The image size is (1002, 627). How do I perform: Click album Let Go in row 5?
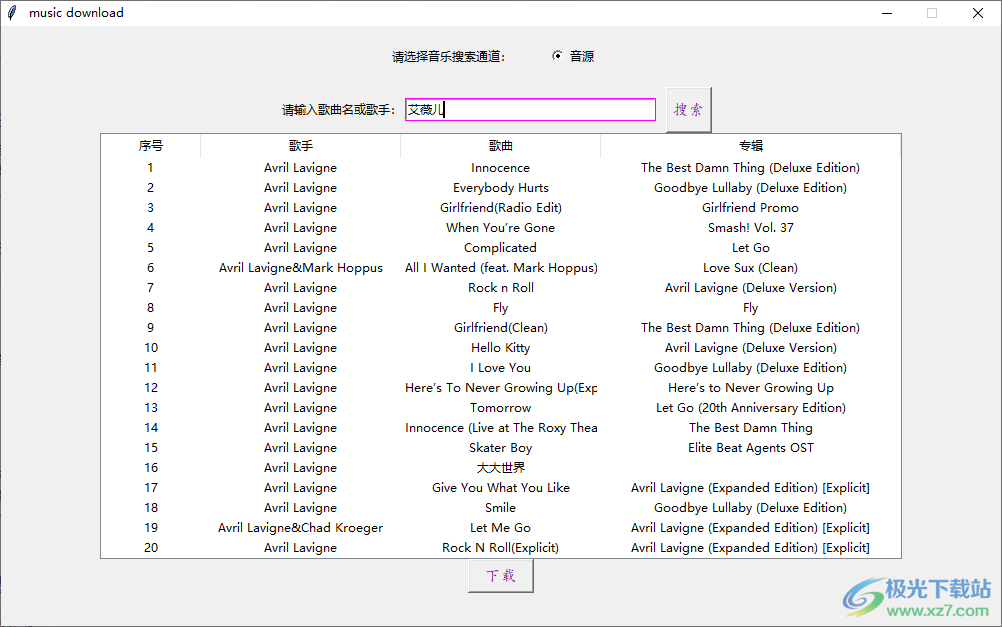pyautogui.click(x=751, y=248)
